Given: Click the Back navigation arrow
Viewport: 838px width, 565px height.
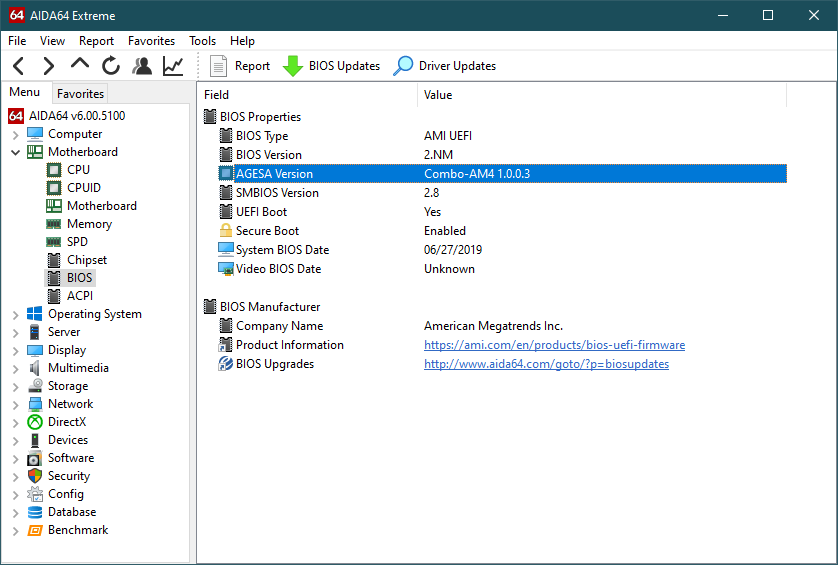Looking at the screenshot, I should click(19, 66).
